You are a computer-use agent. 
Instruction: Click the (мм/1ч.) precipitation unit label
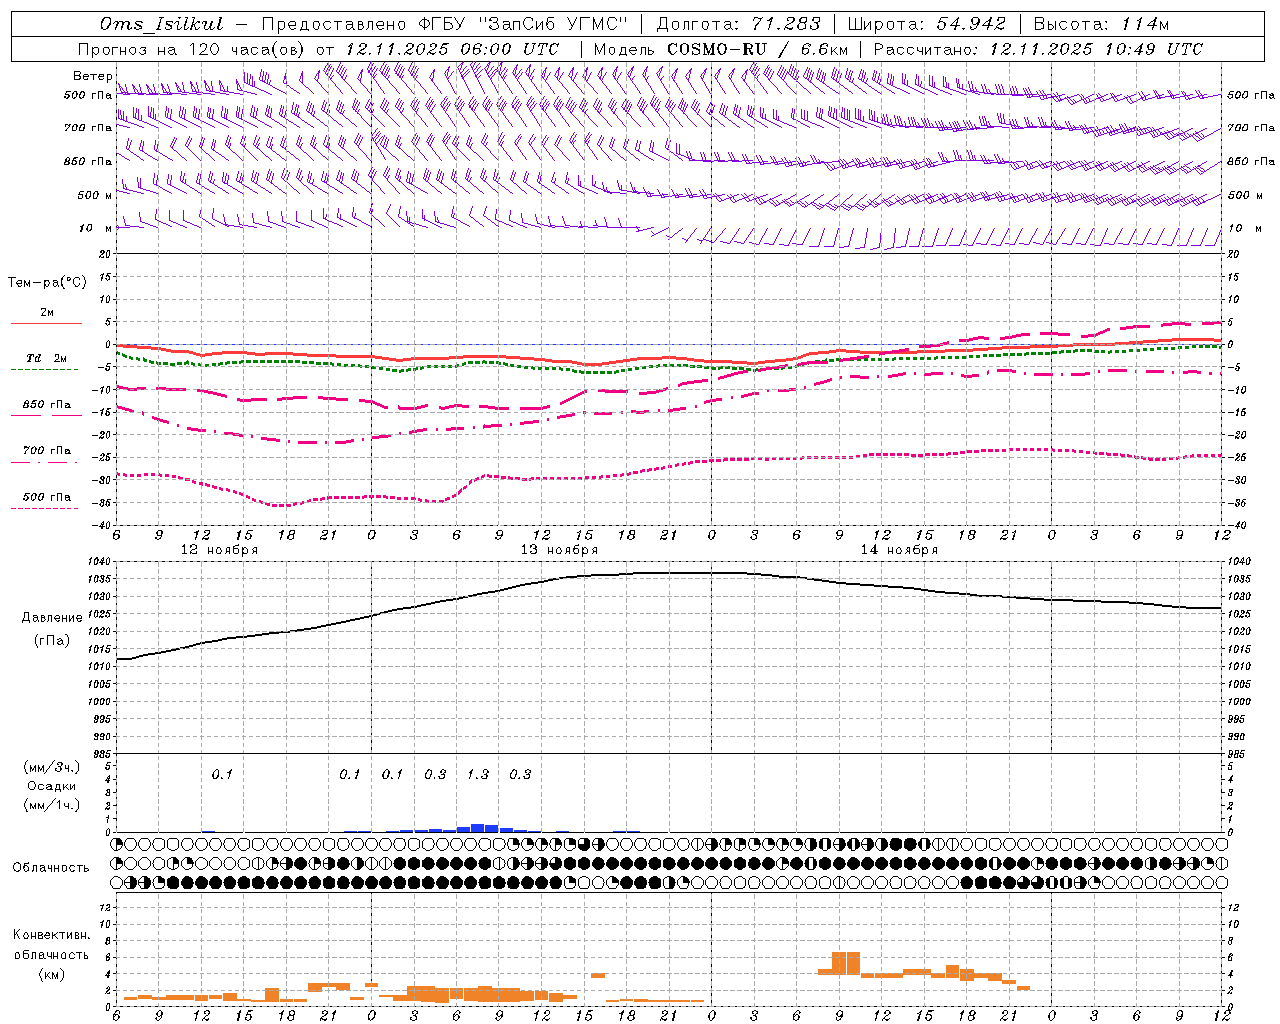[x=52, y=805]
